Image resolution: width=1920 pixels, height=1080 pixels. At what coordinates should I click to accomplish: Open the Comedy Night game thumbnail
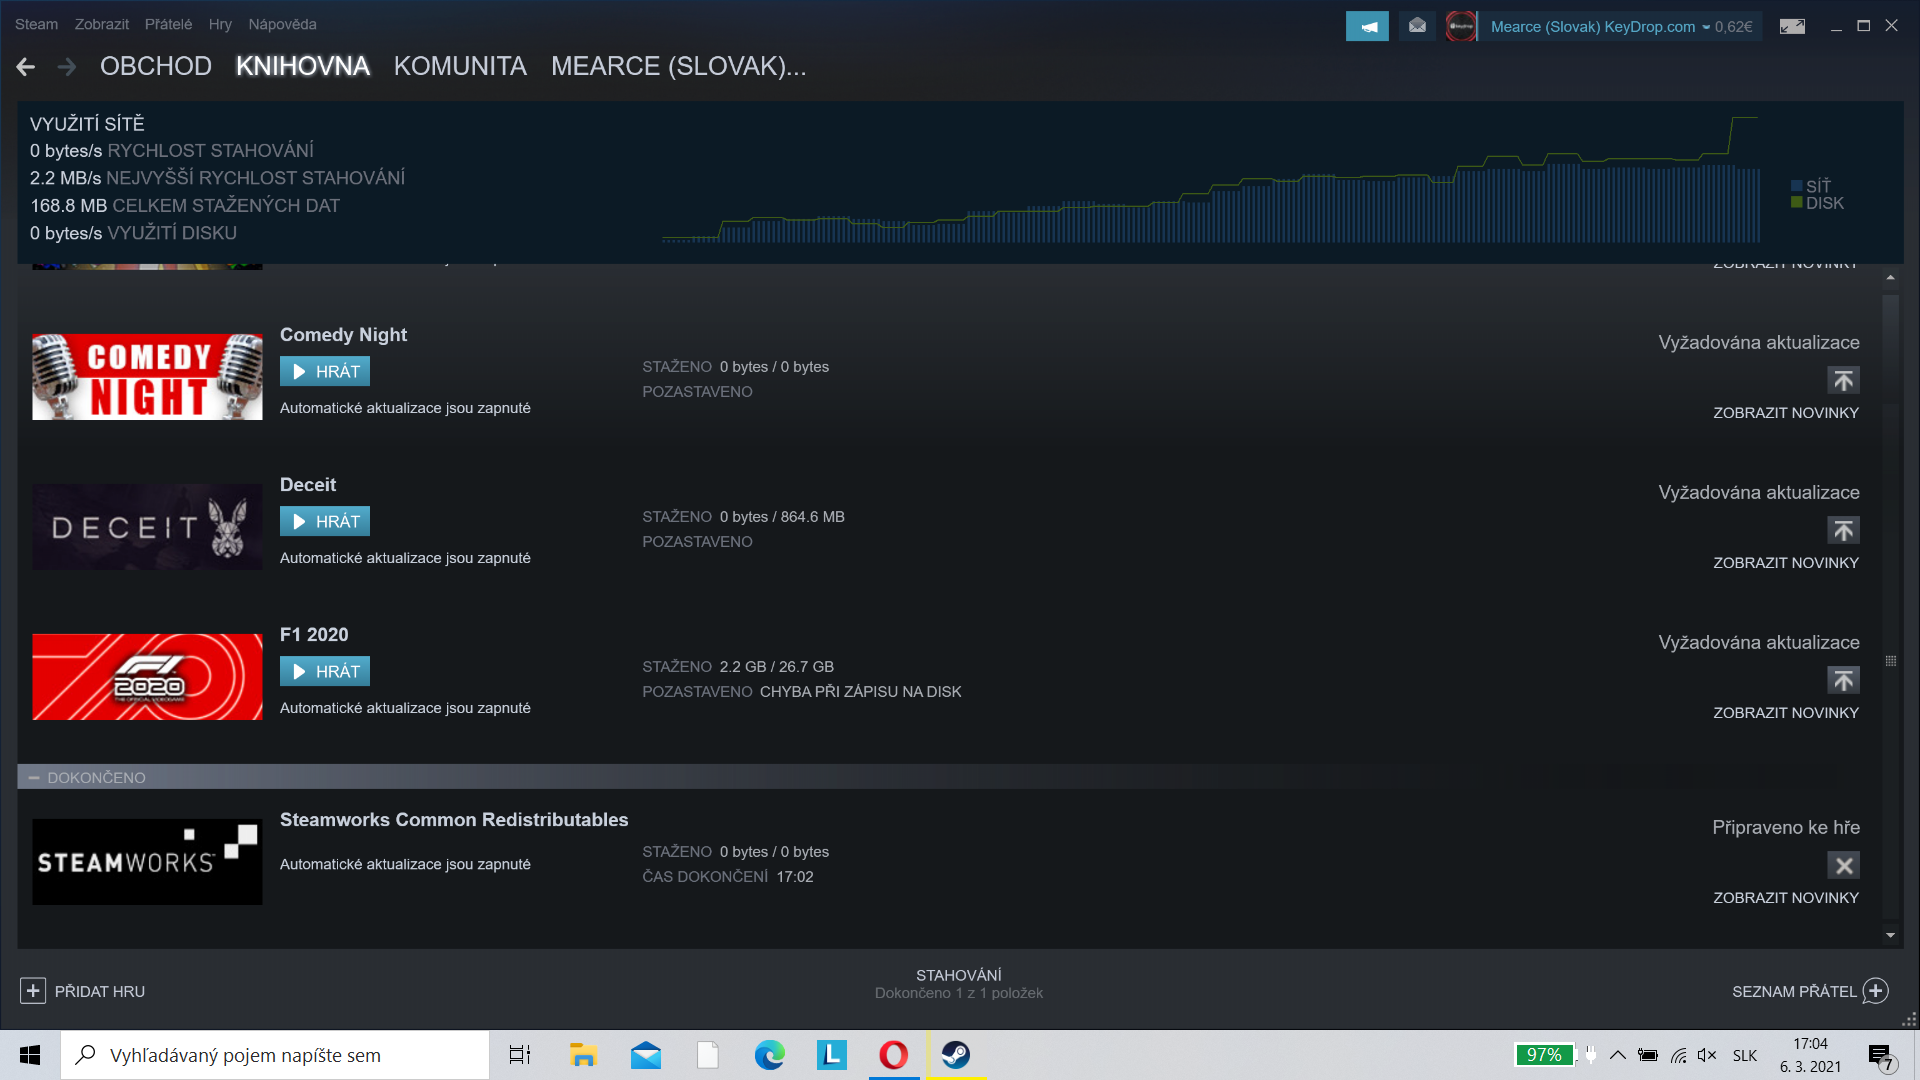pyautogui.click(x=147, y=377)
